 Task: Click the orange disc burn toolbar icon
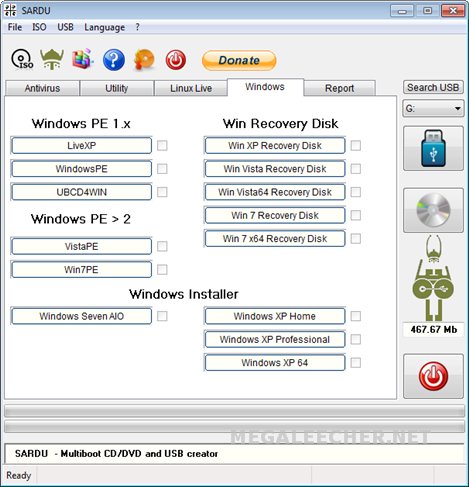pos(144,60)
